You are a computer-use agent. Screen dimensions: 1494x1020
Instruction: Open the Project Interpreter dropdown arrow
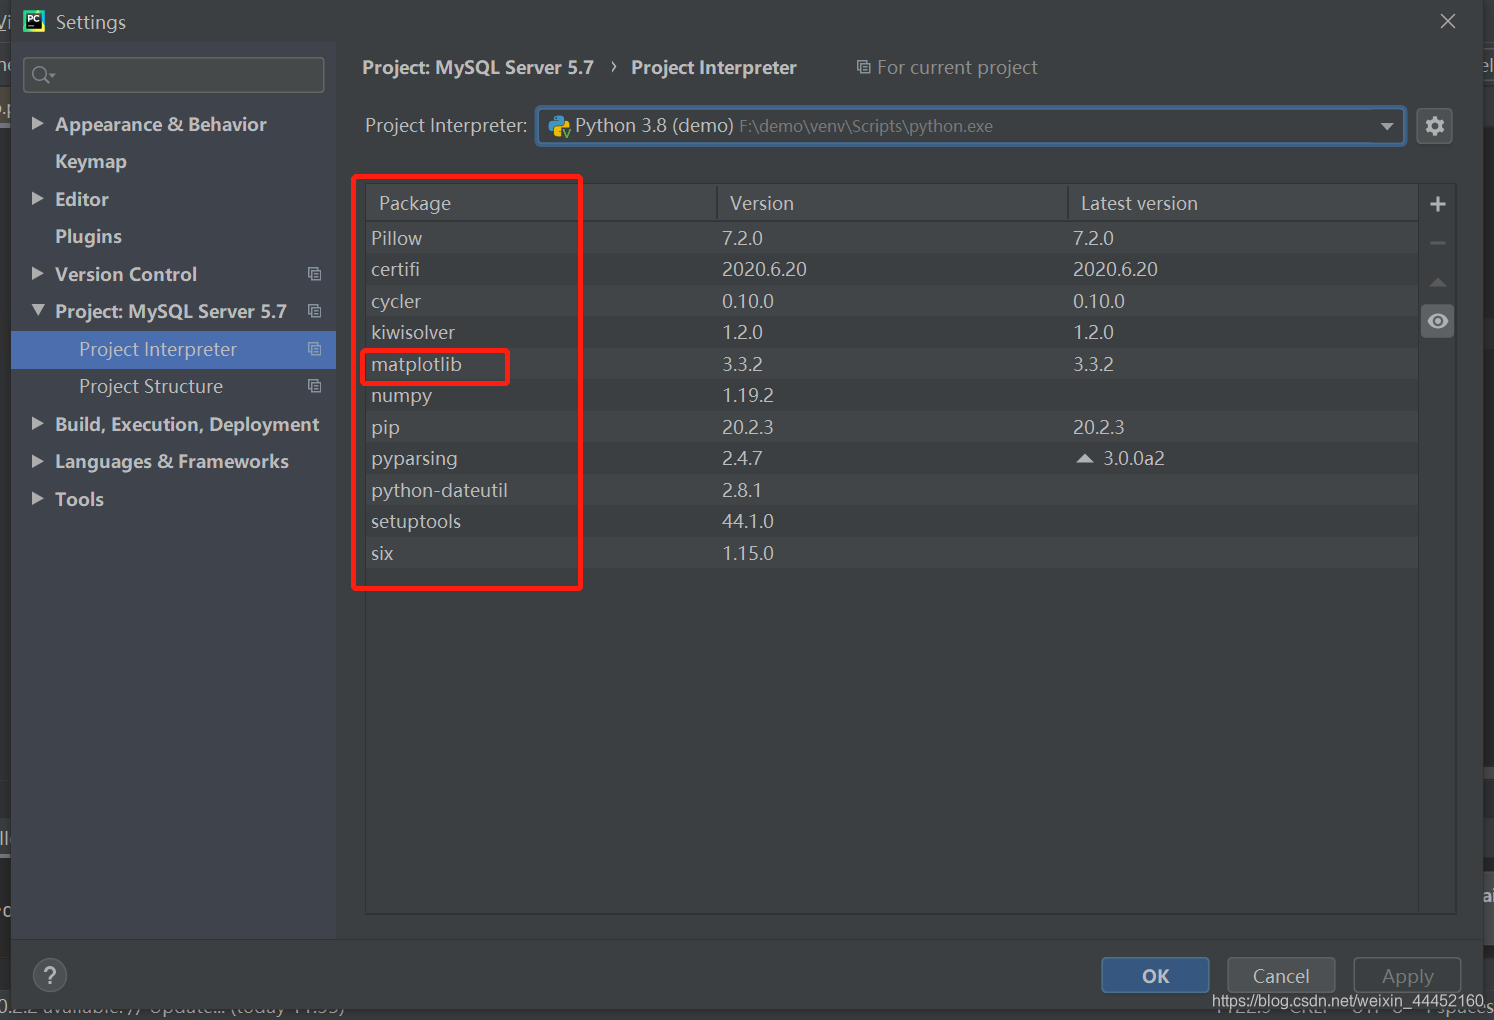click(x=1387, y=126)
